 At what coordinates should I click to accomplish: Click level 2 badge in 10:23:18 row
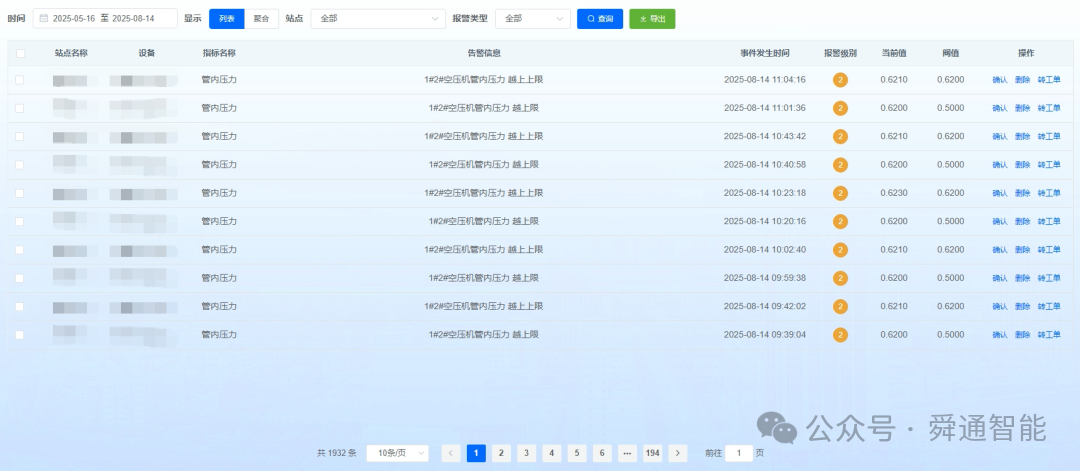tap(840, 193)
